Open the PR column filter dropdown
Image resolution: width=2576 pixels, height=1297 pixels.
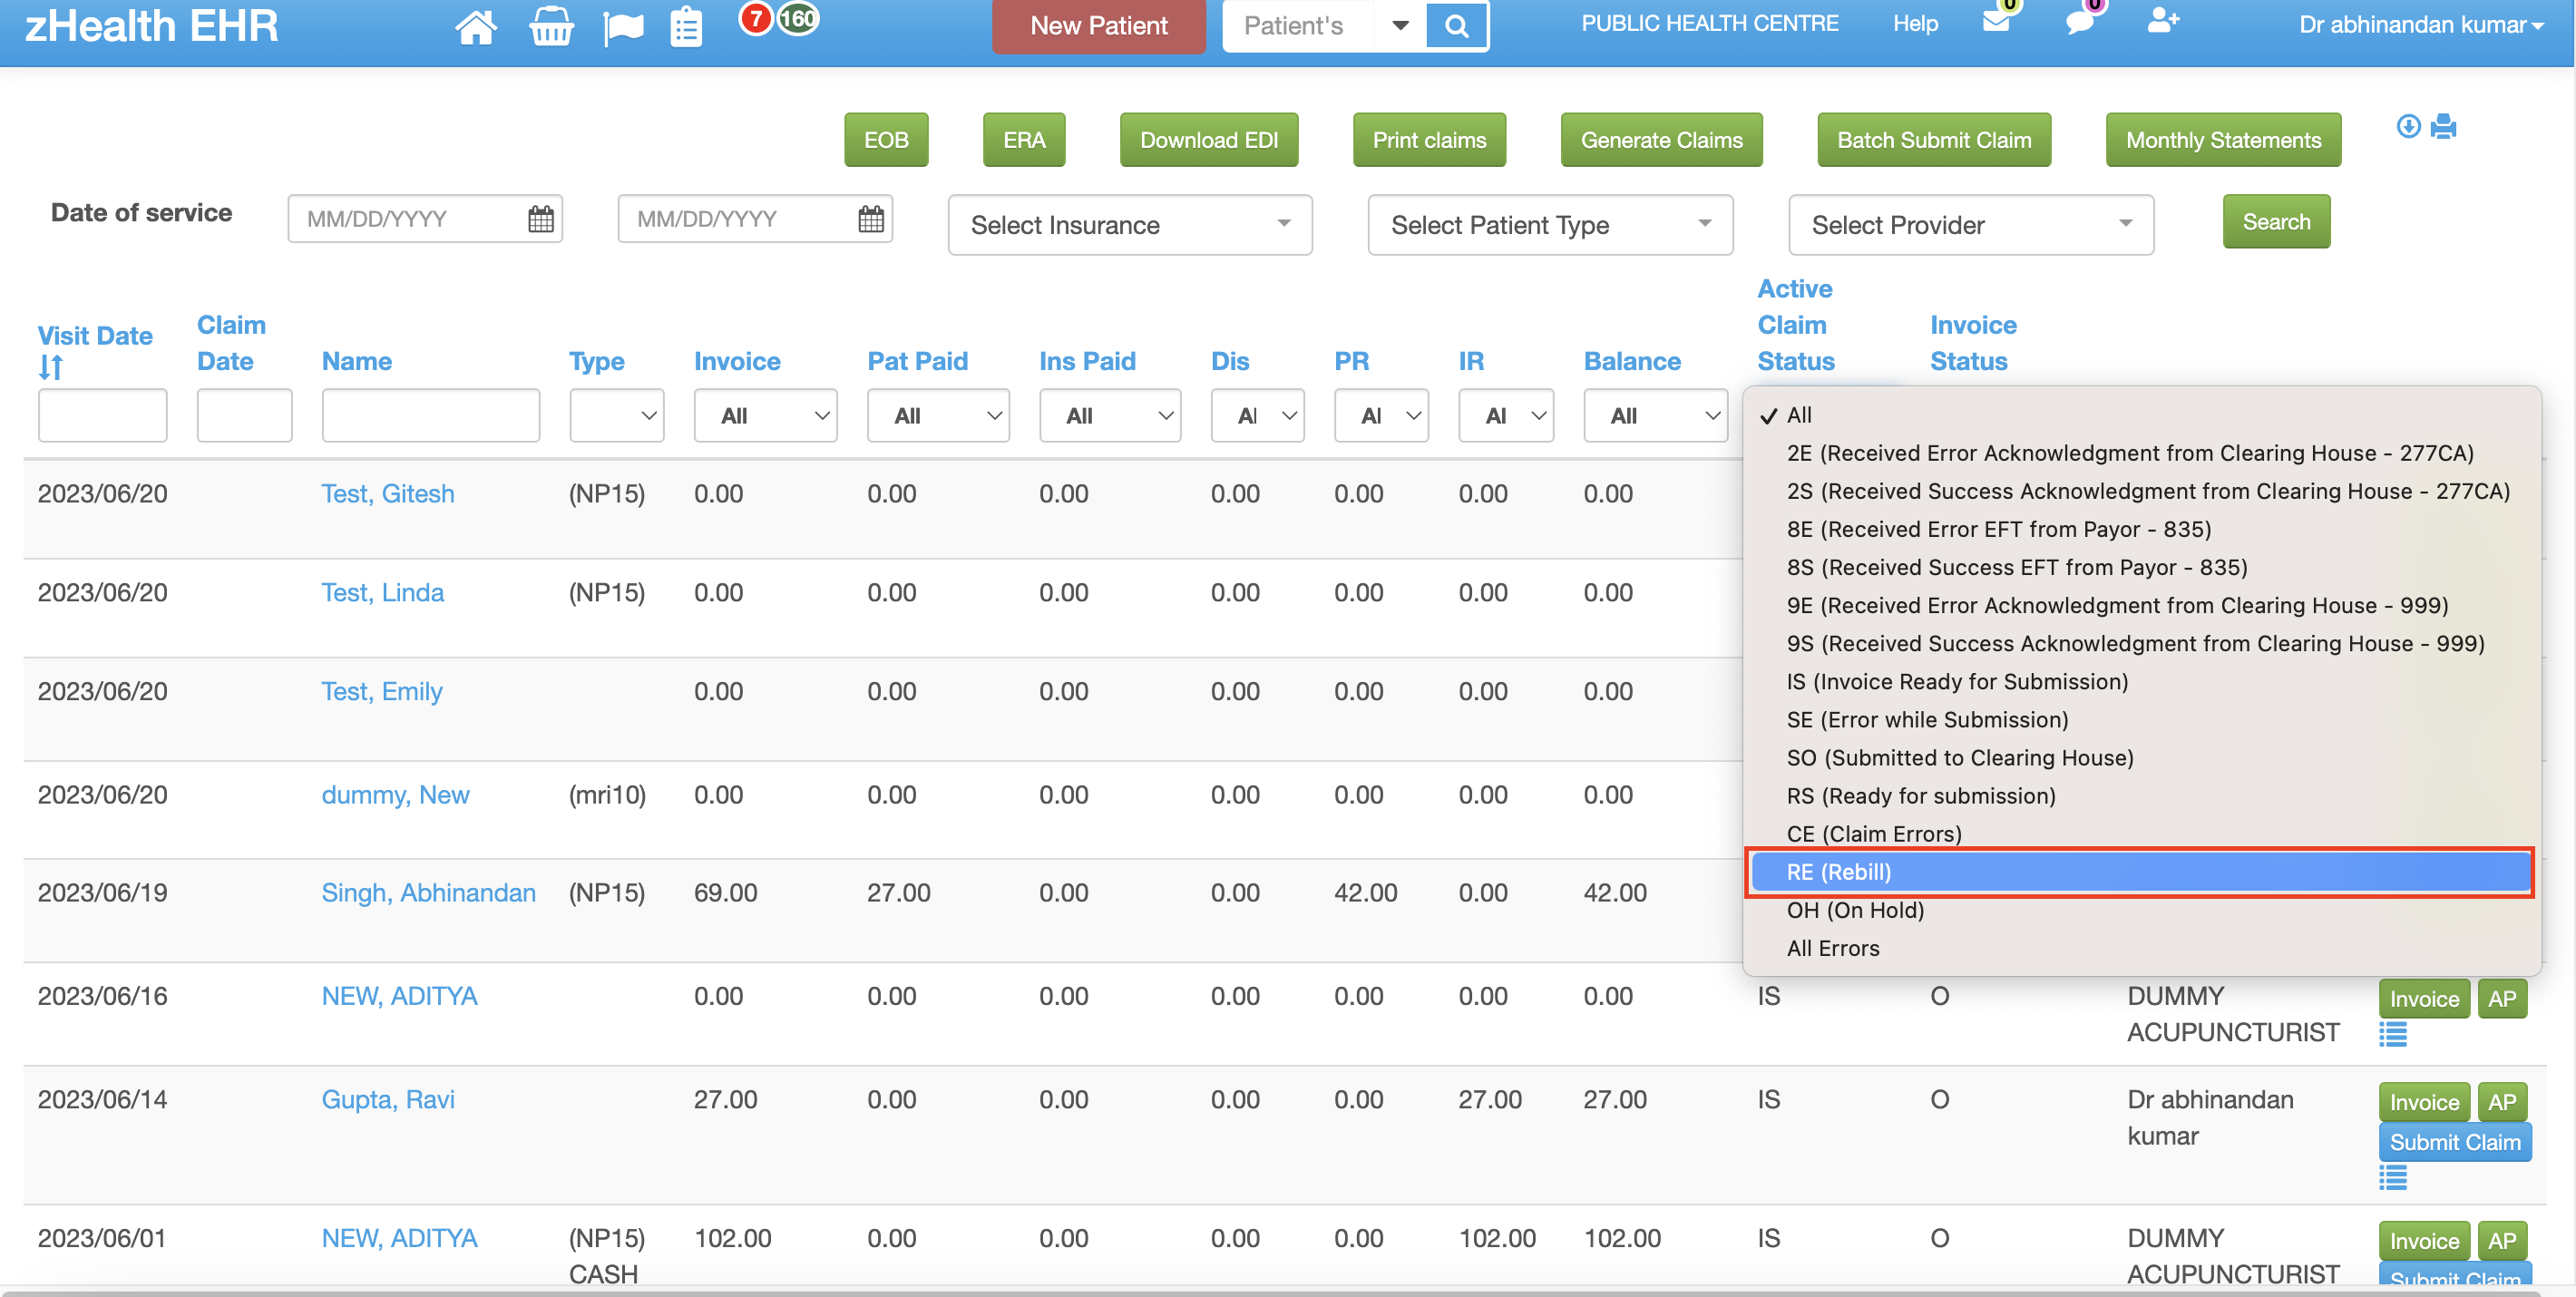(1381, 415)
